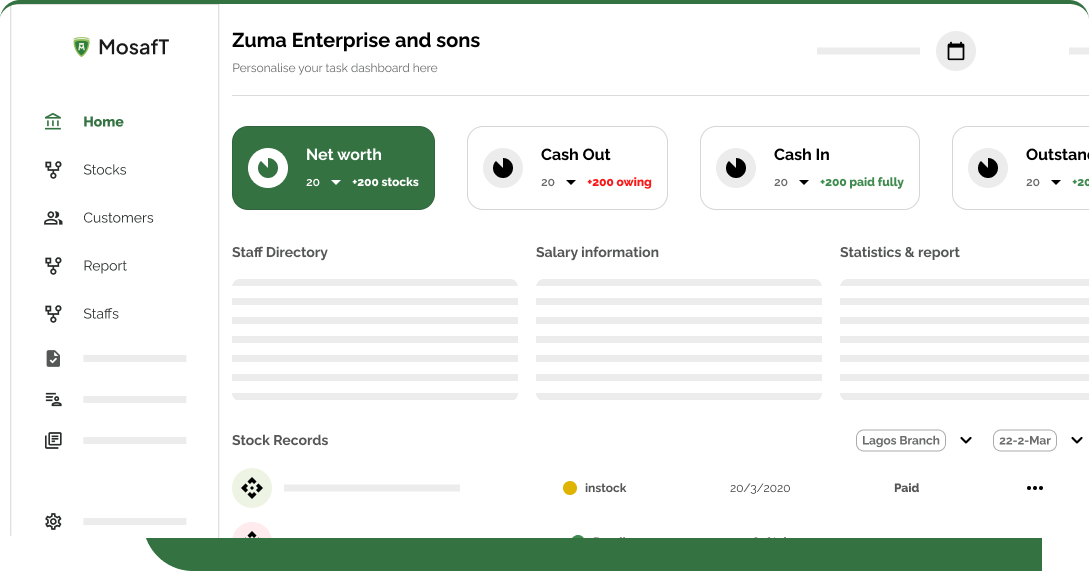Click the library pages sidebar icon
Image resolution: width=1089 pixels, height=571 pixels.
click(x=53, y=440)
